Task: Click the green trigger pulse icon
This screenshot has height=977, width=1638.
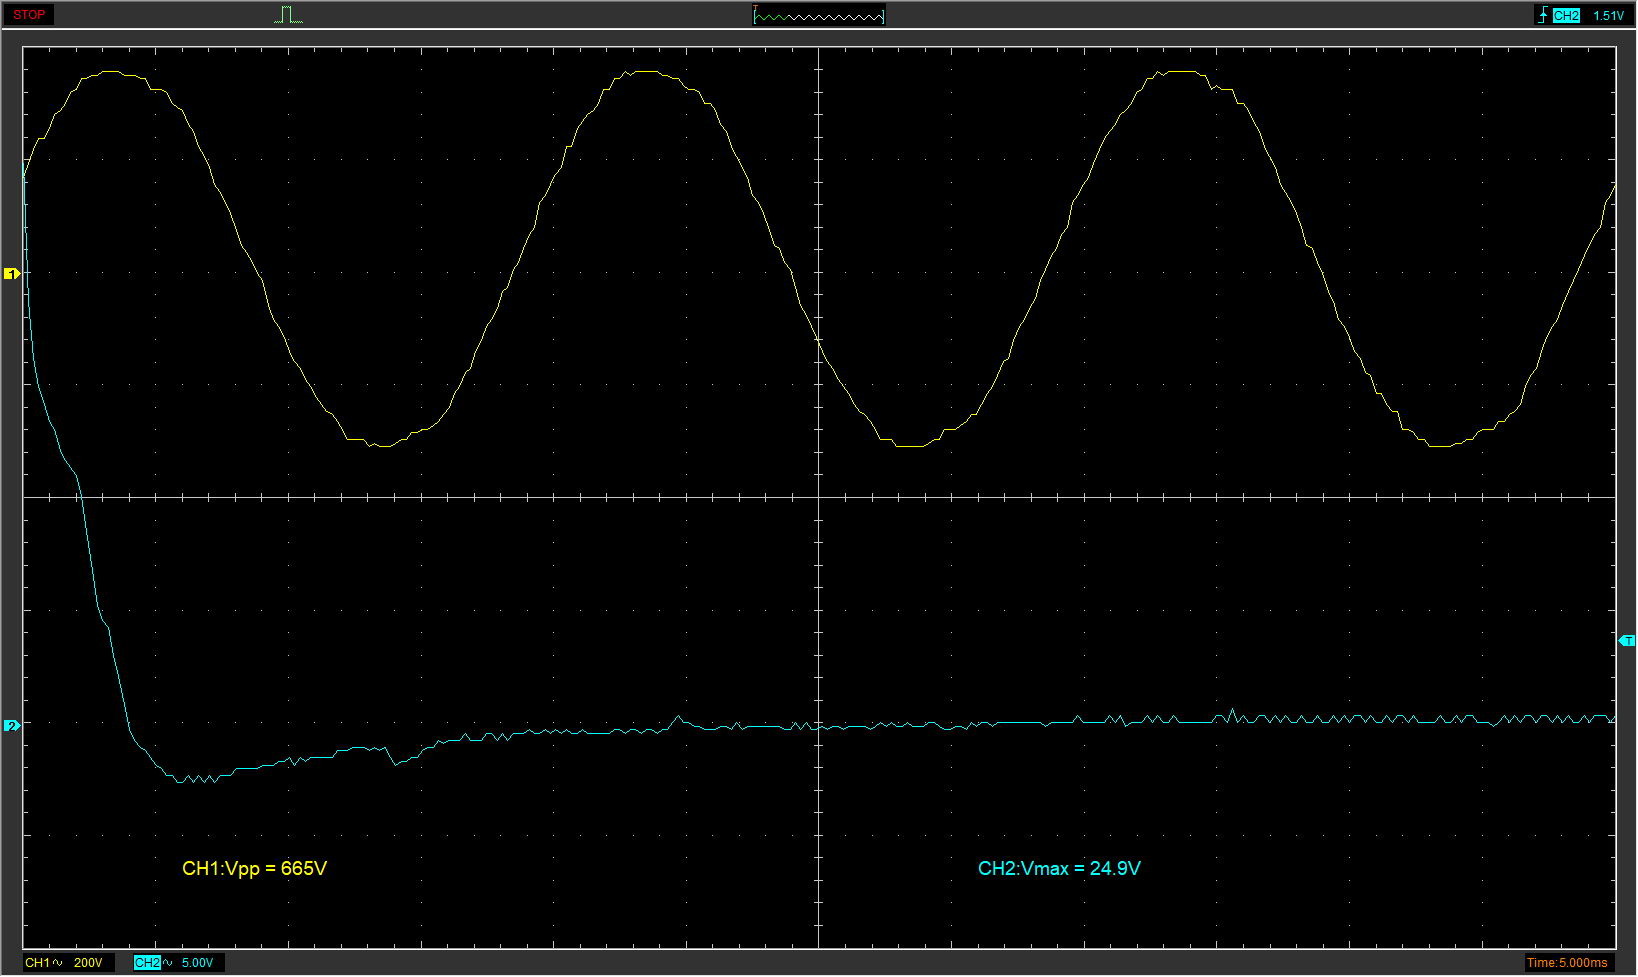Action: (x=288, y=15)
